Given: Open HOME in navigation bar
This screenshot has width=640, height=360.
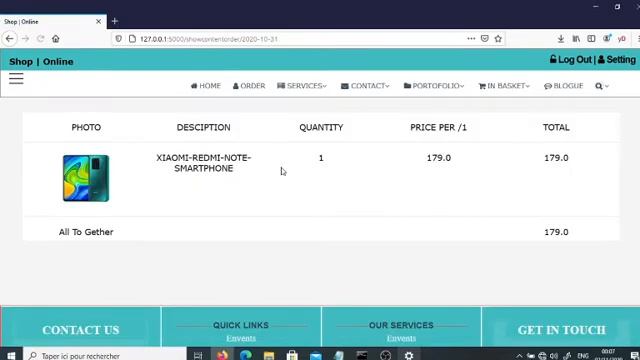Looking at the screenshot, I should coord(206,86).
